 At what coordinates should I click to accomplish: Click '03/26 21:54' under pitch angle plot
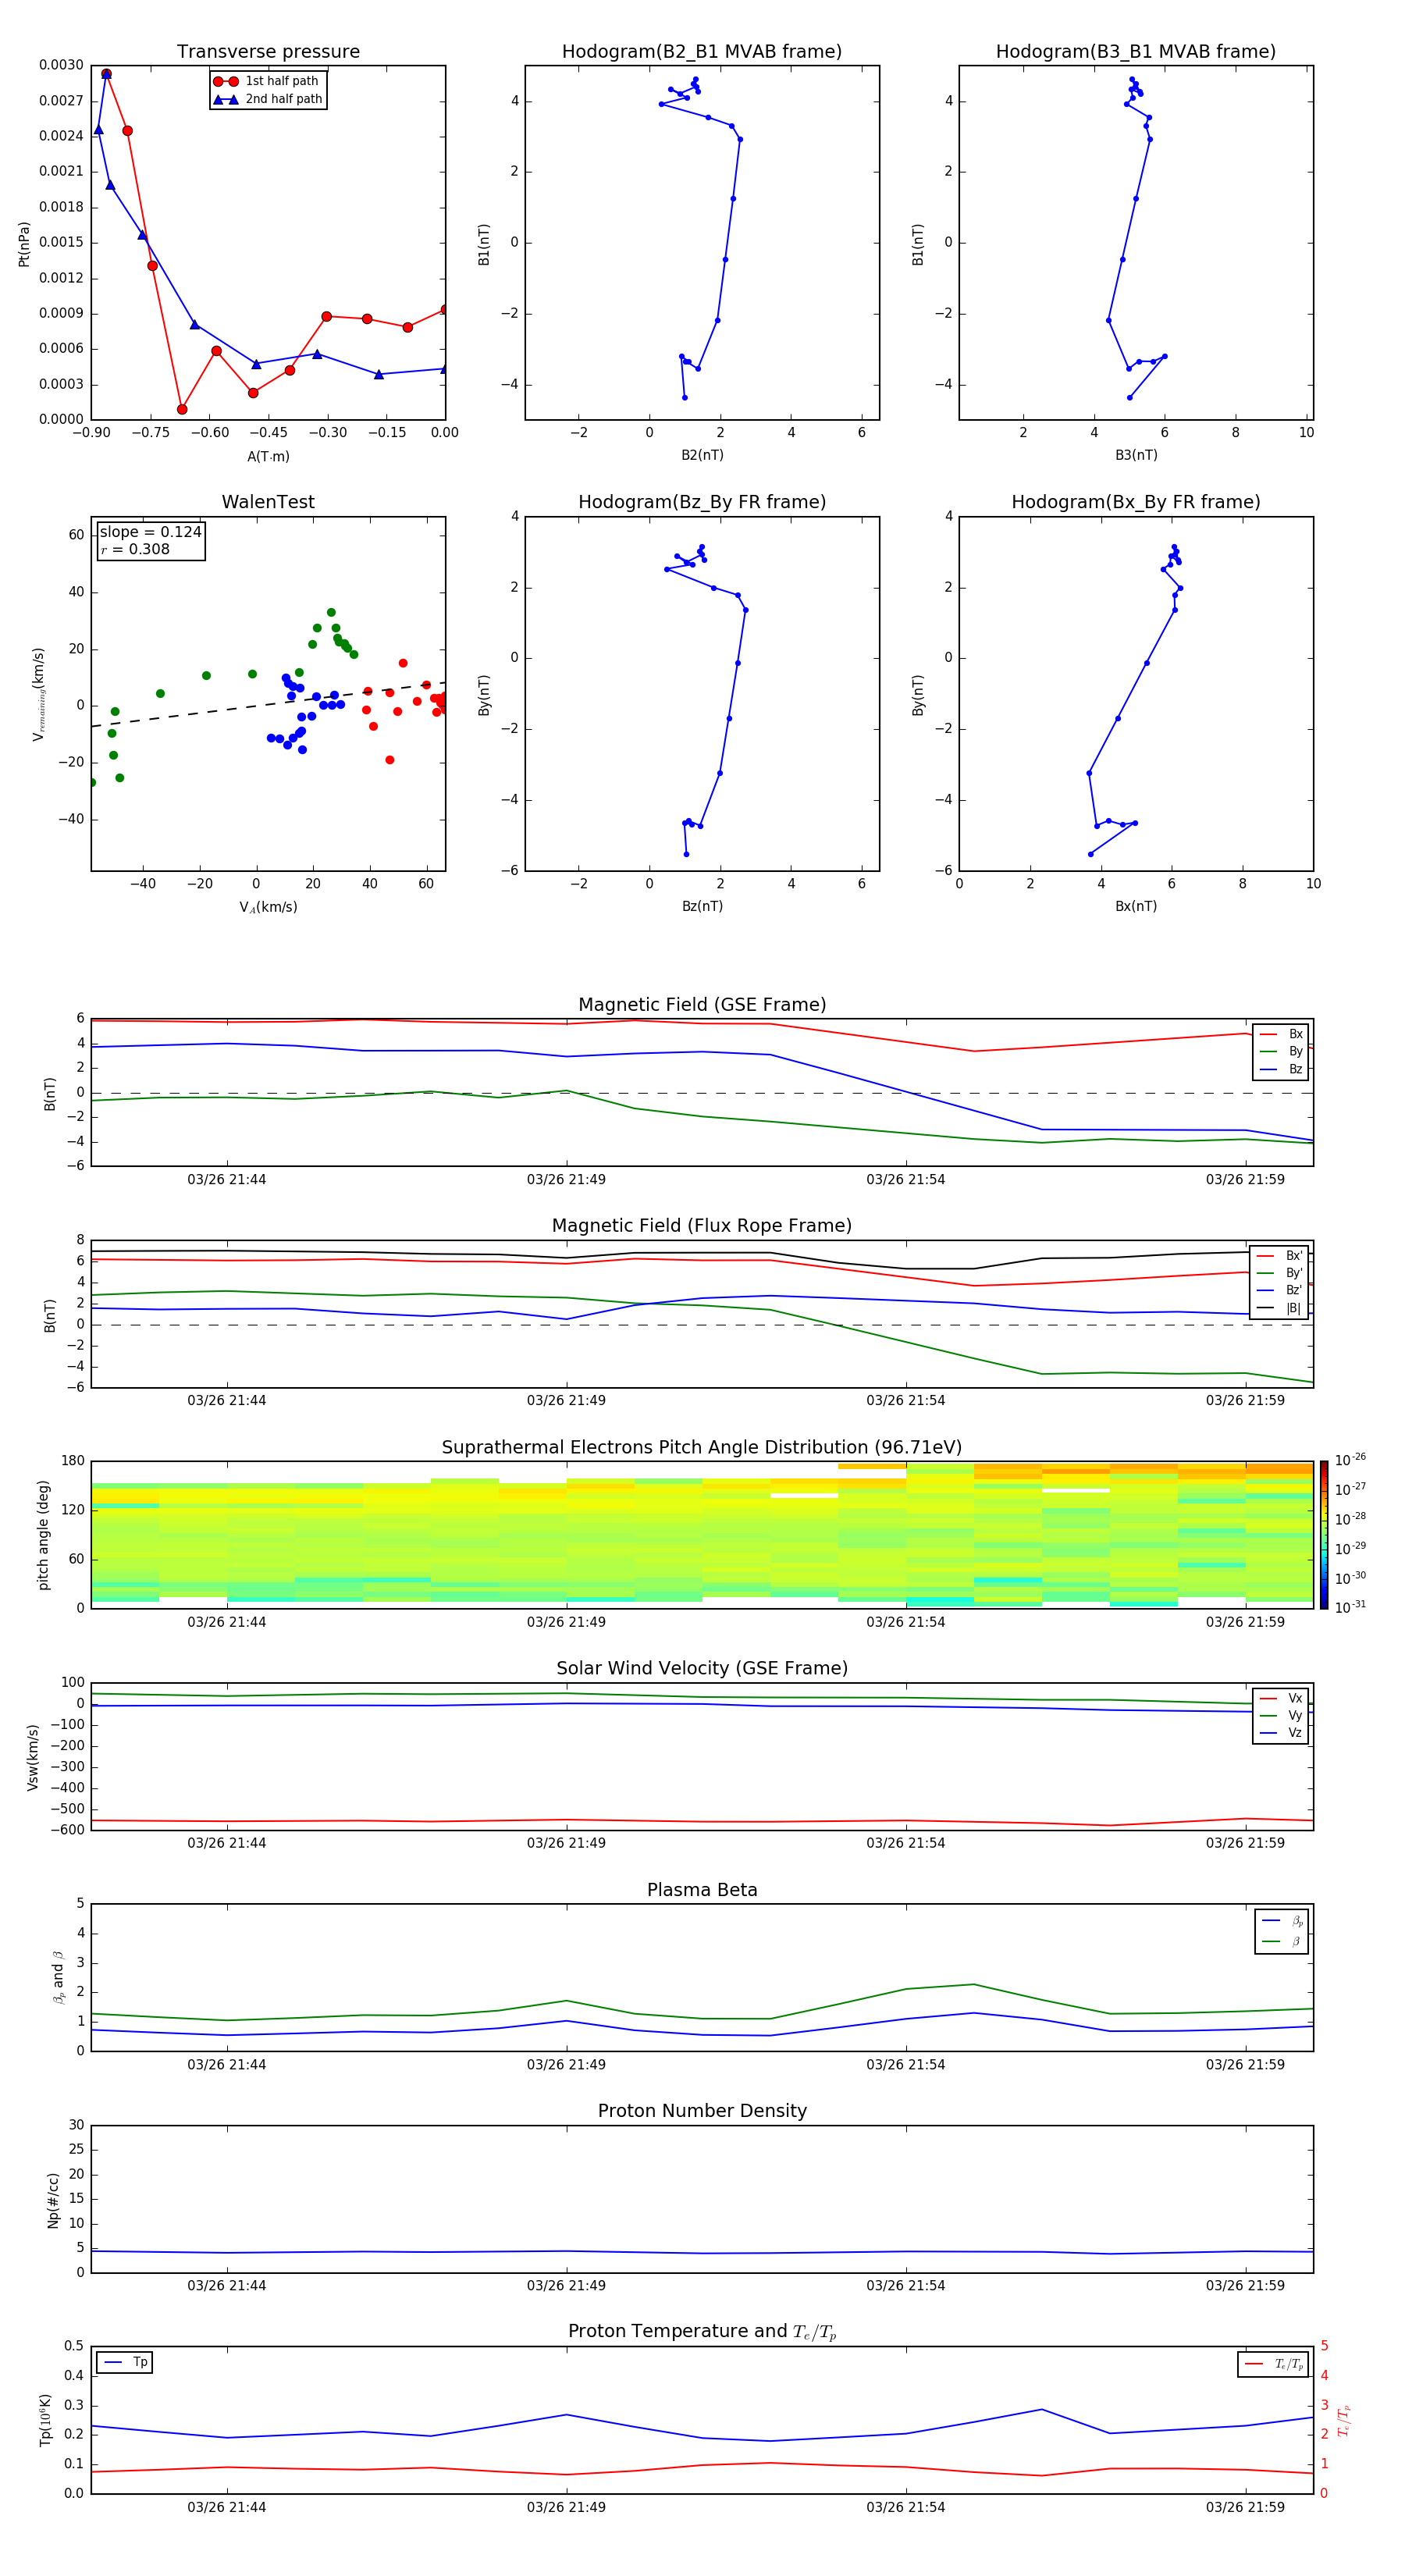coord(906,1622)
